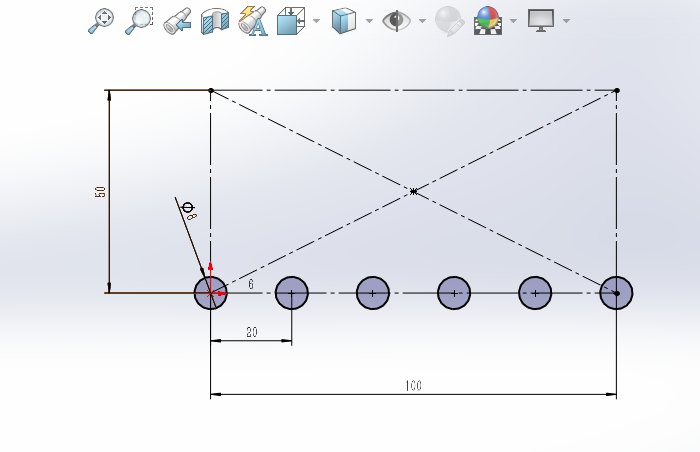Select the top-right rectangle corner point
Image resolution: width=700 pixels, height=452 pixels.
(617, 91)
